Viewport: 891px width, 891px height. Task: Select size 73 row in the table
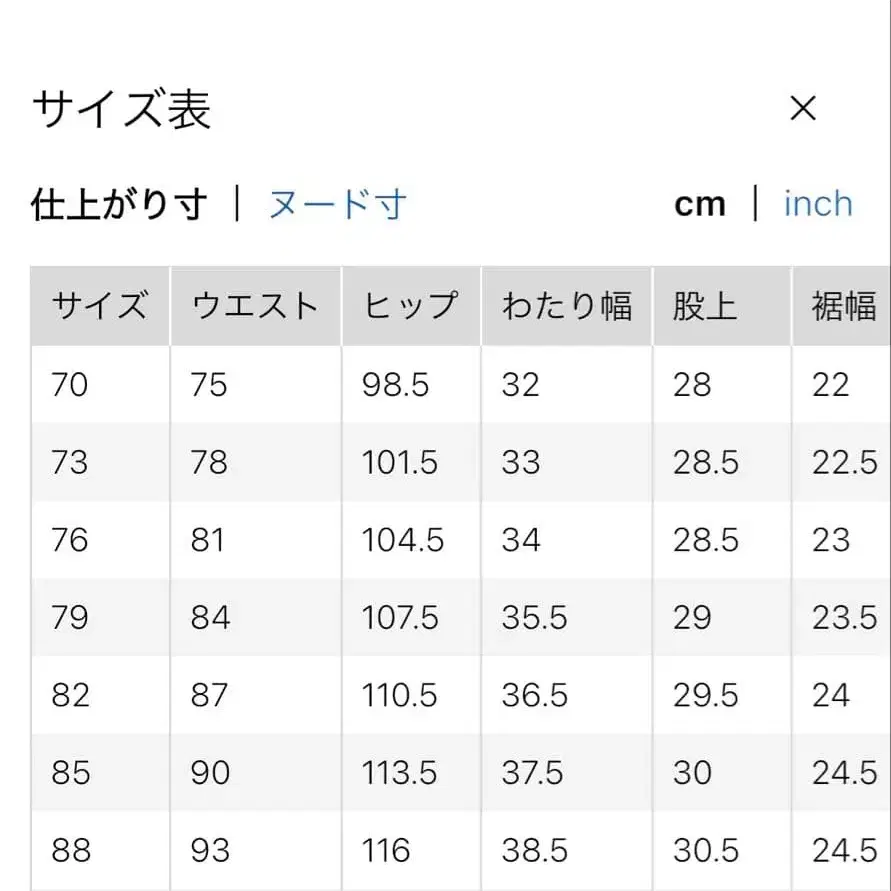pos(68,462)
